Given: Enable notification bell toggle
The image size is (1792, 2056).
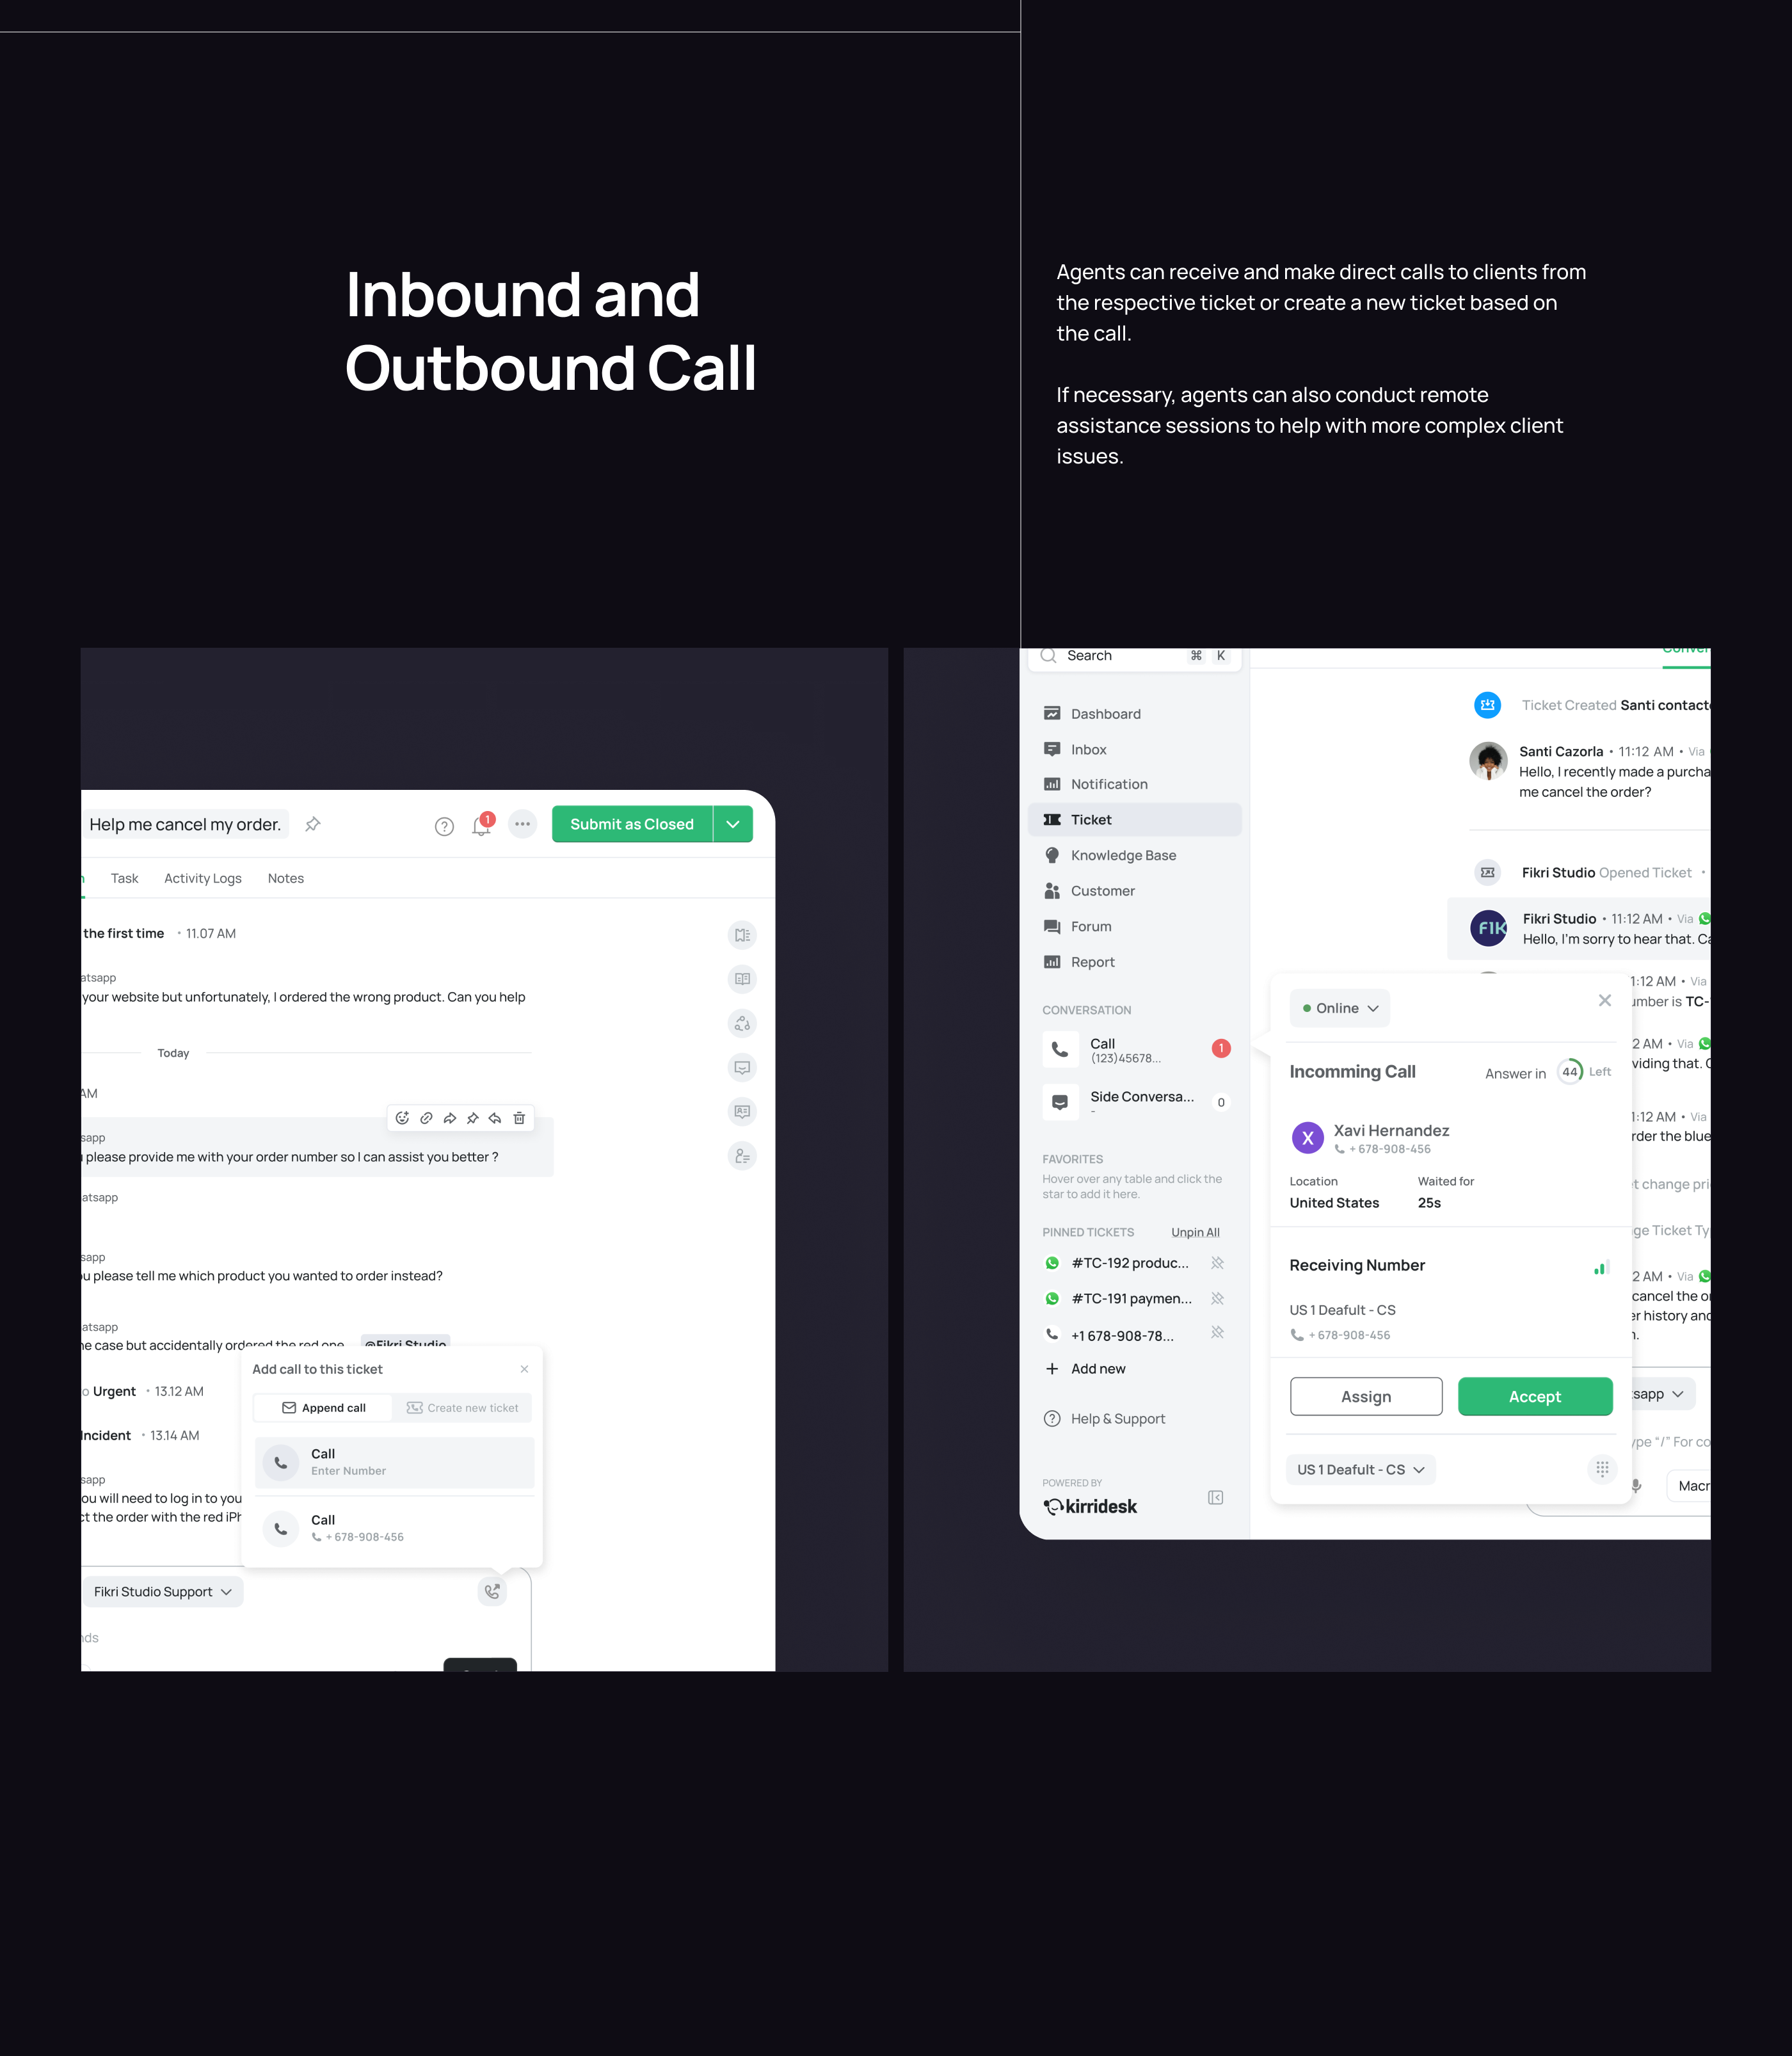Looking at the screenshot, I should [x=486, y=822].
